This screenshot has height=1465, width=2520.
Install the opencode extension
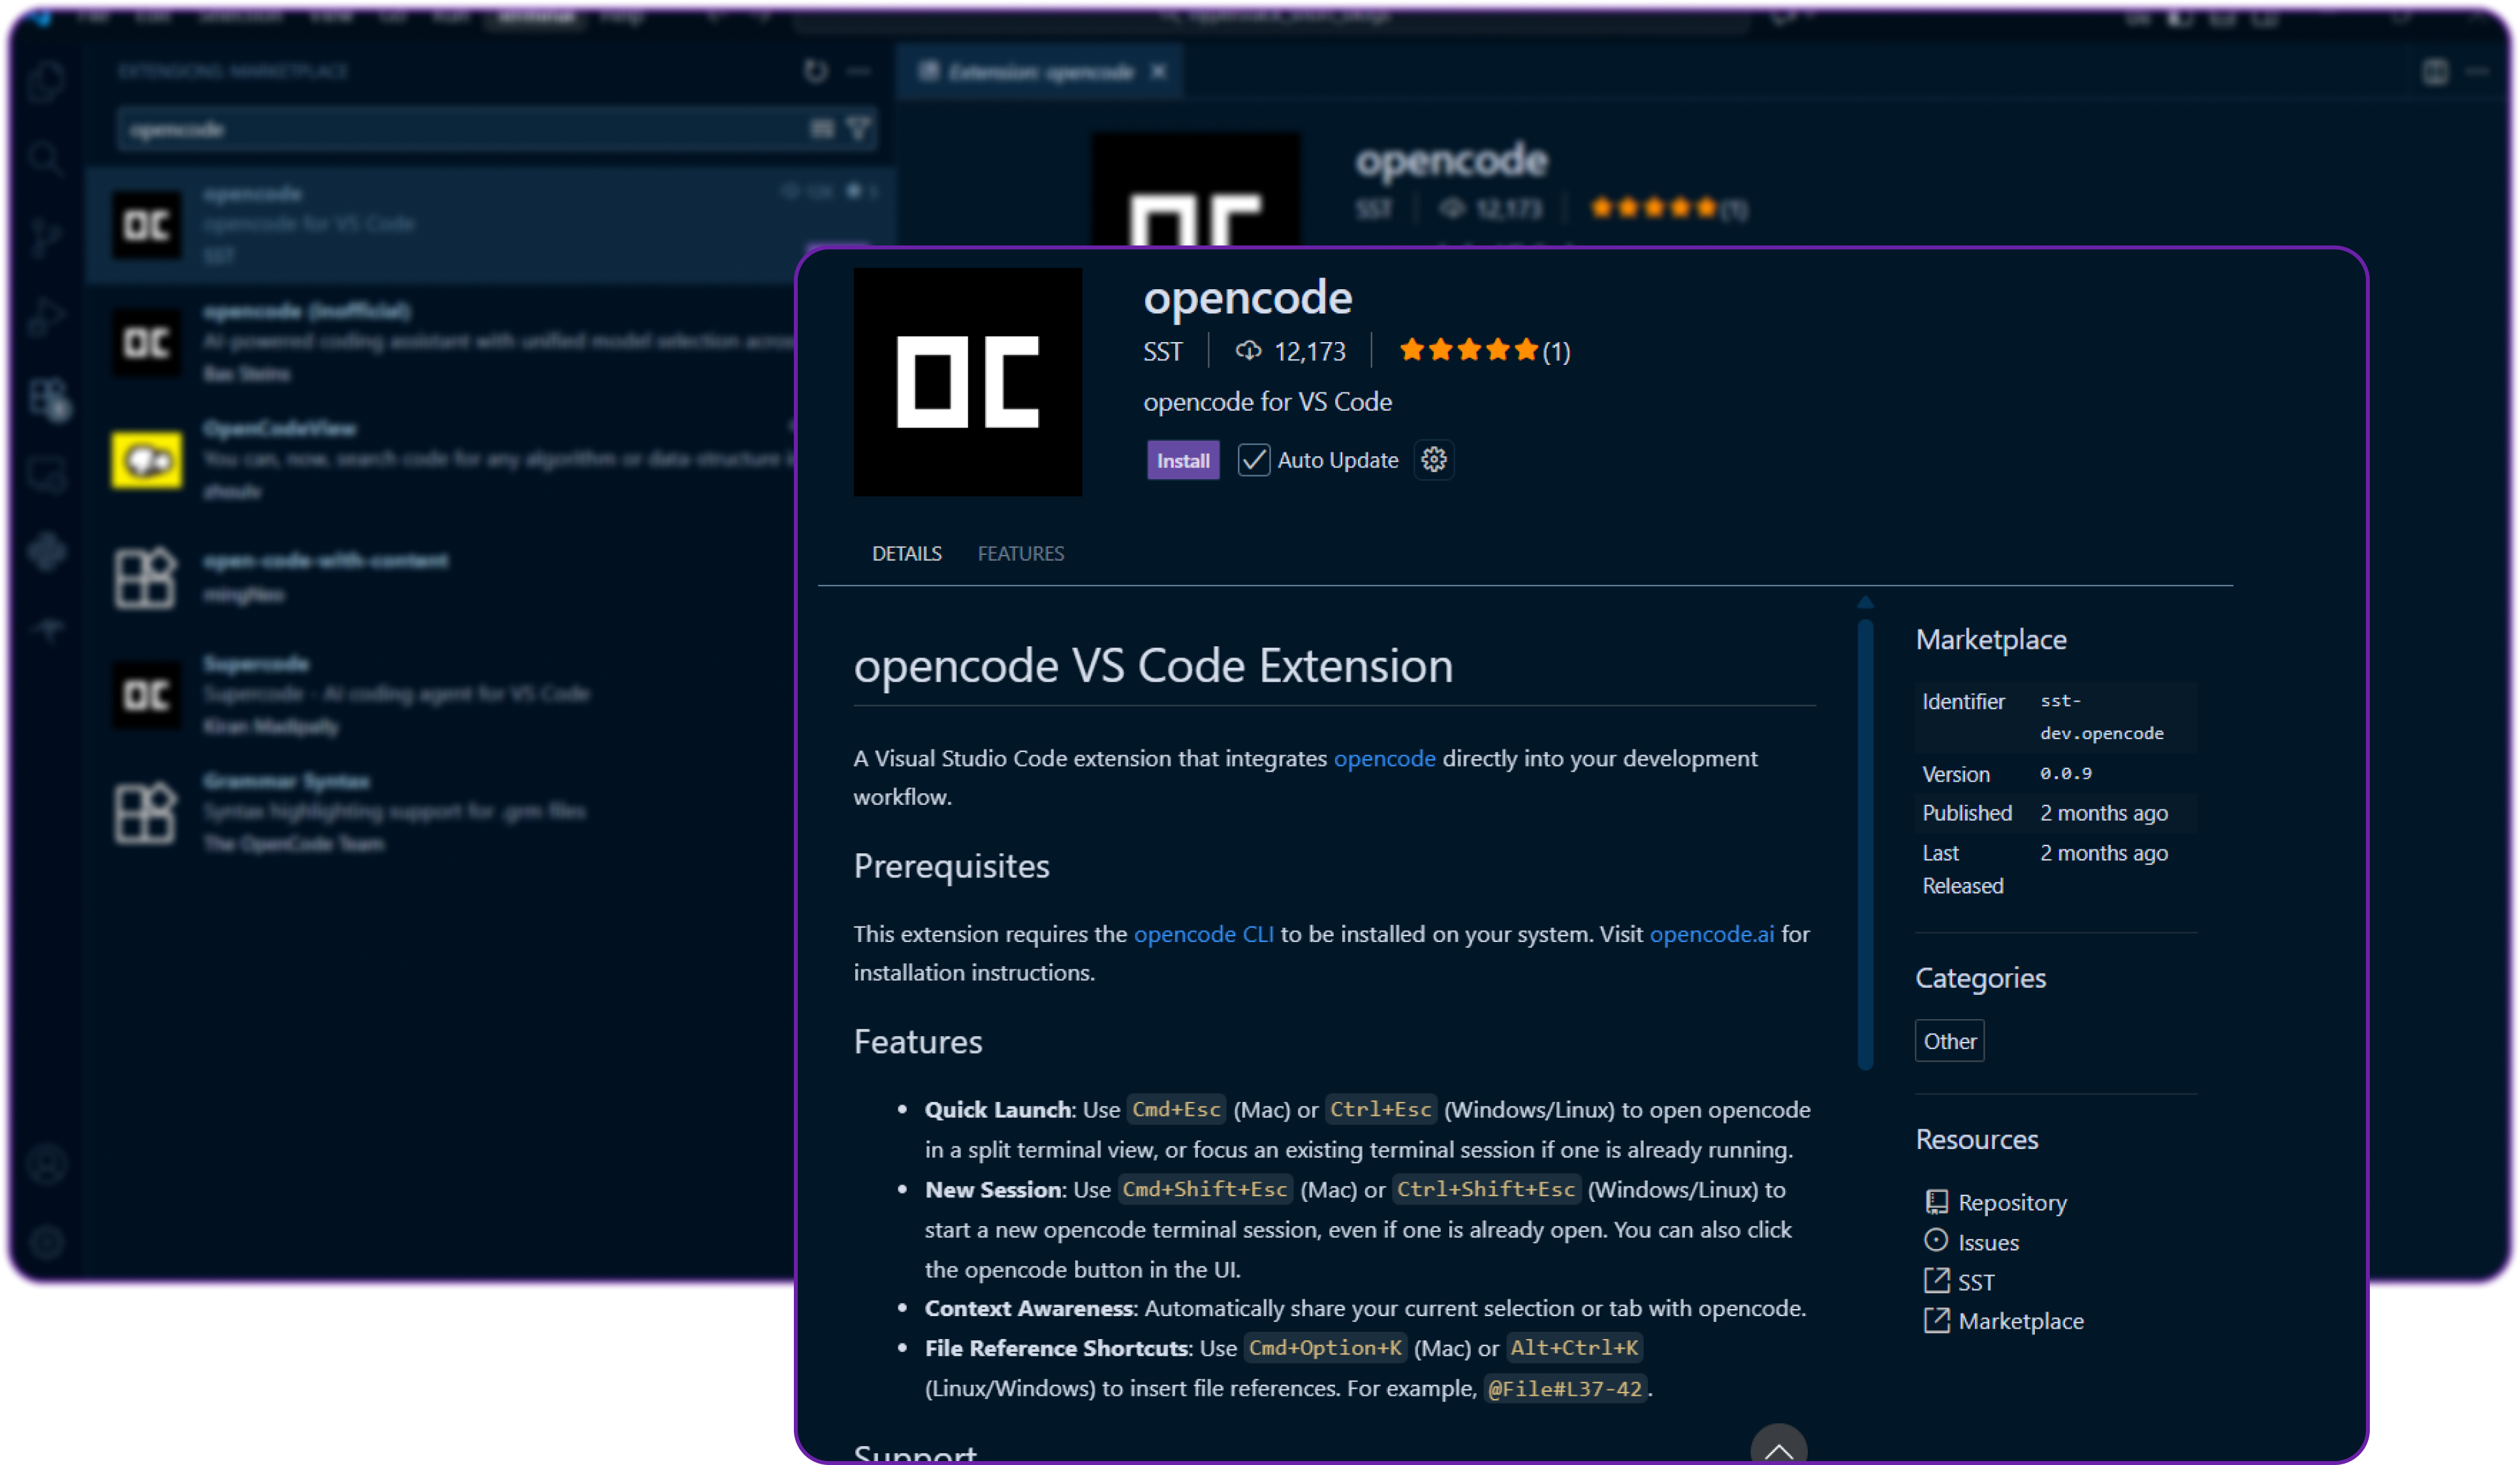tap(1183, 460)
